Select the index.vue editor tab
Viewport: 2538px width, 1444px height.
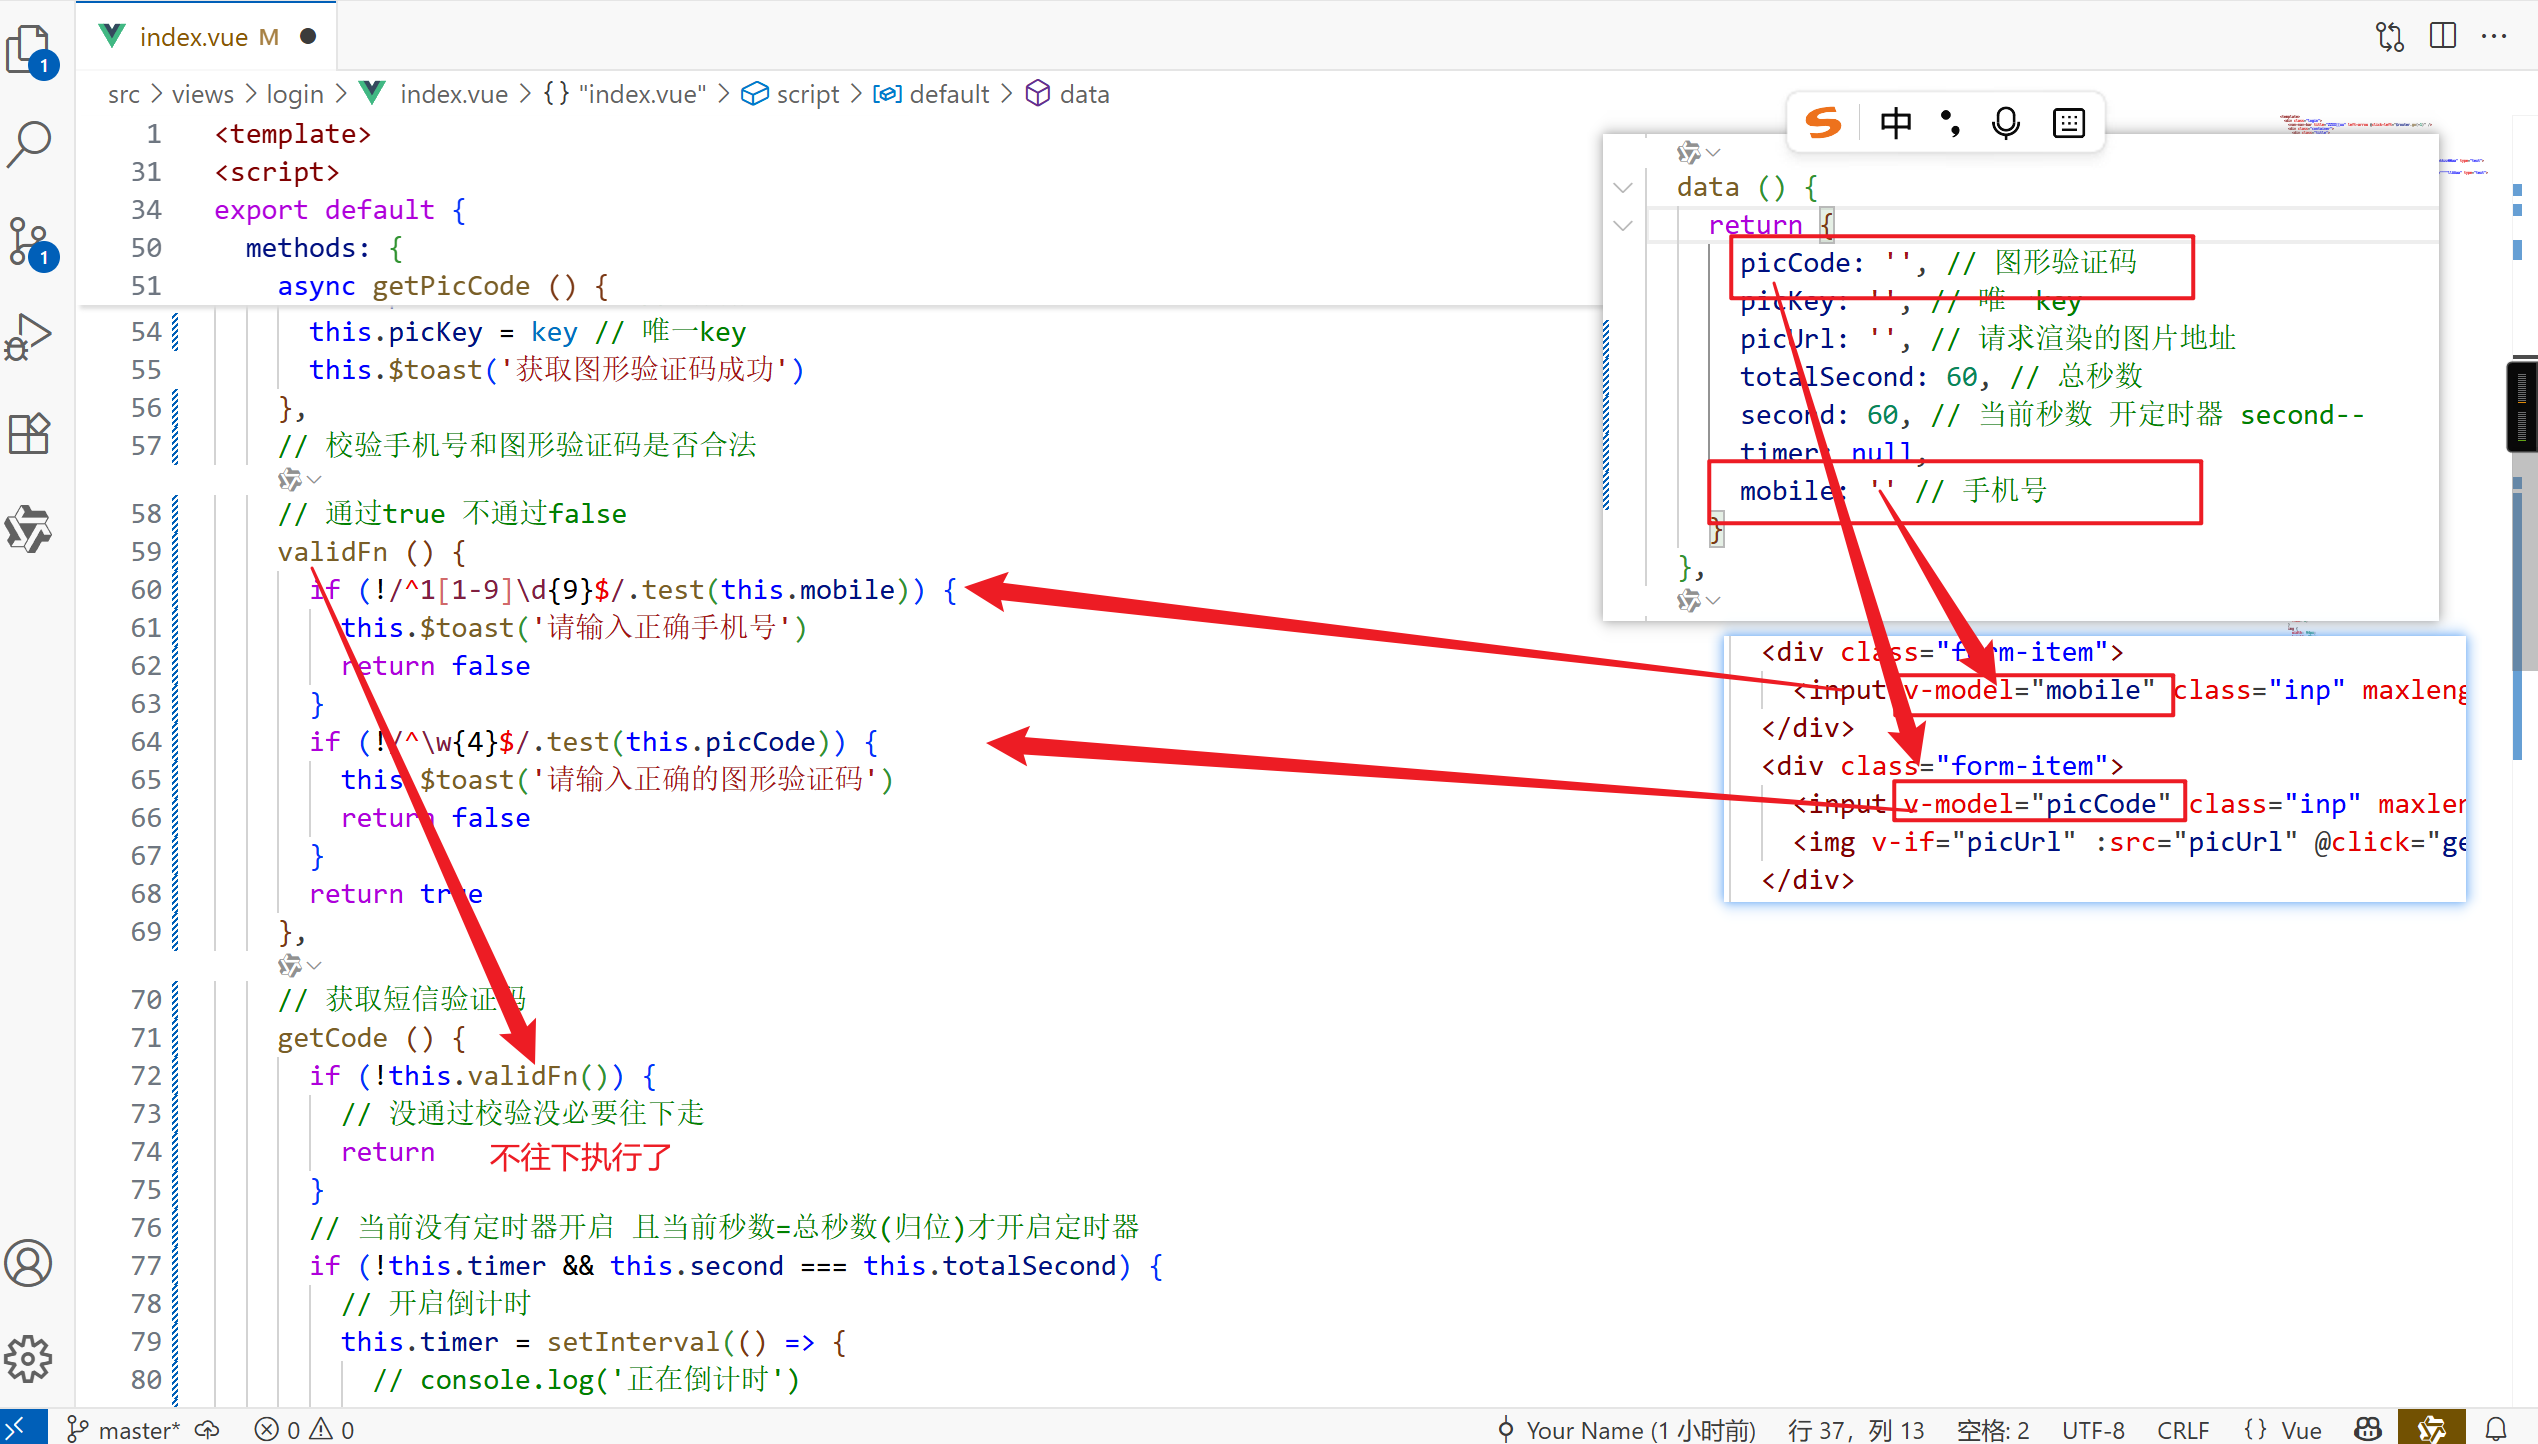click(193, 37)
